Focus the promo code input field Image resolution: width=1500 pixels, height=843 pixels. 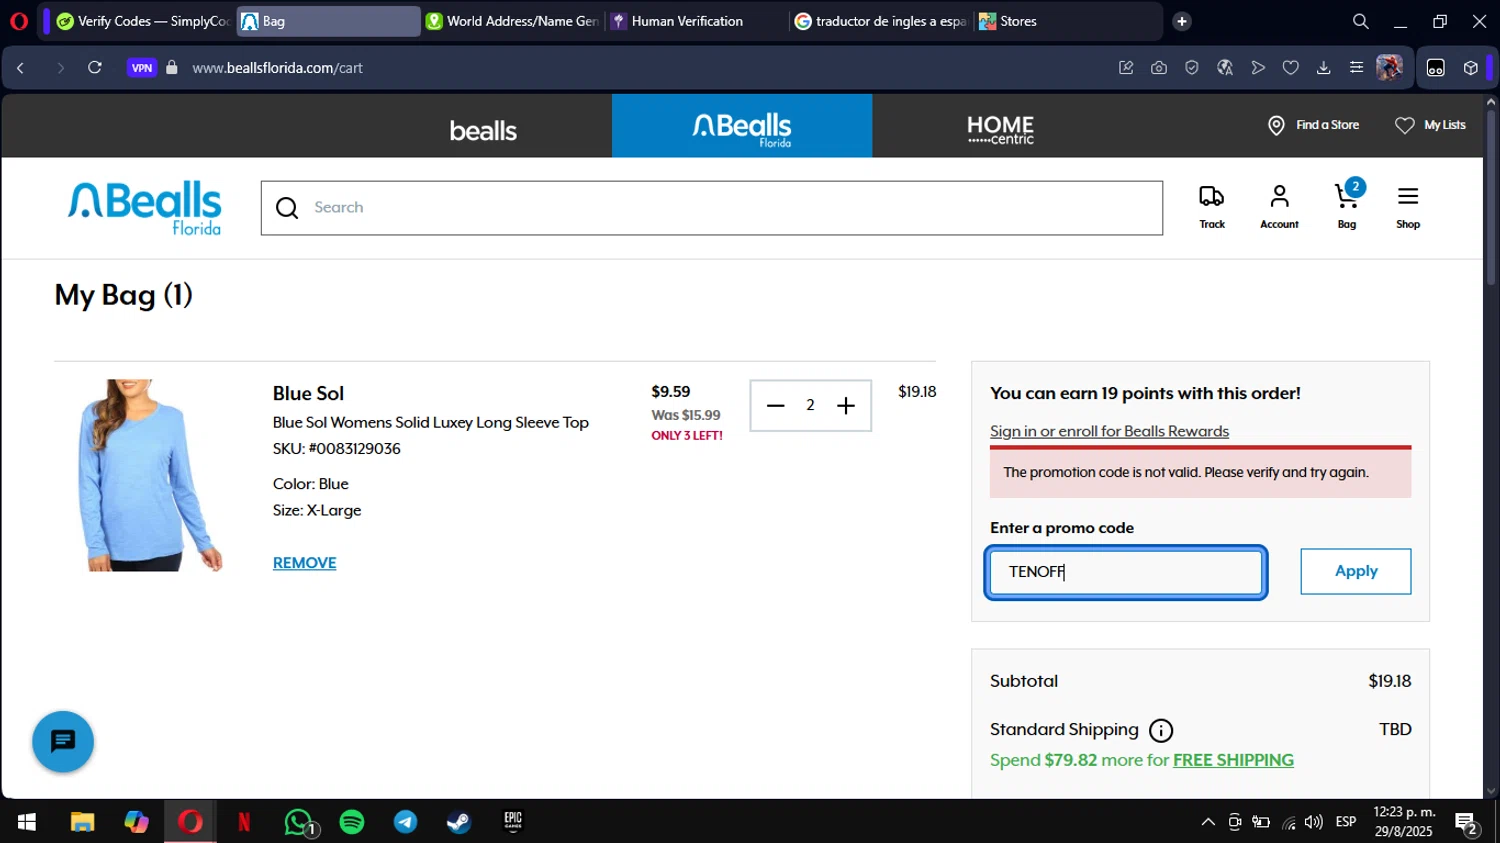pos(1126,572)
